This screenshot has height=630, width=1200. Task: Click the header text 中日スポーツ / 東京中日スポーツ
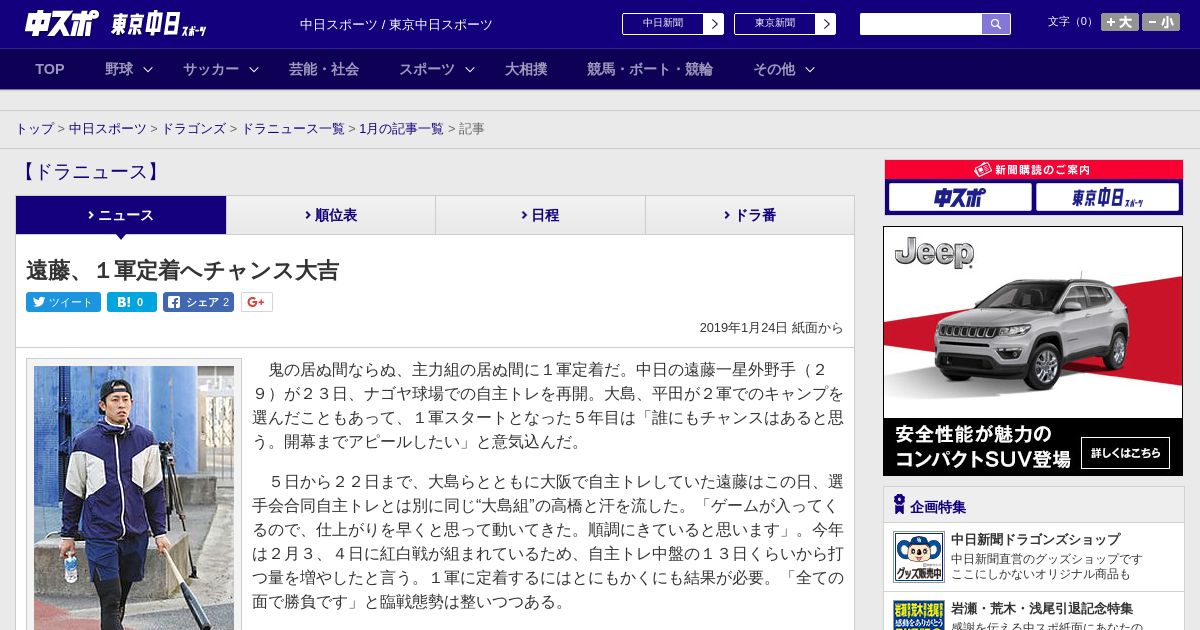[x=396, y=24]
